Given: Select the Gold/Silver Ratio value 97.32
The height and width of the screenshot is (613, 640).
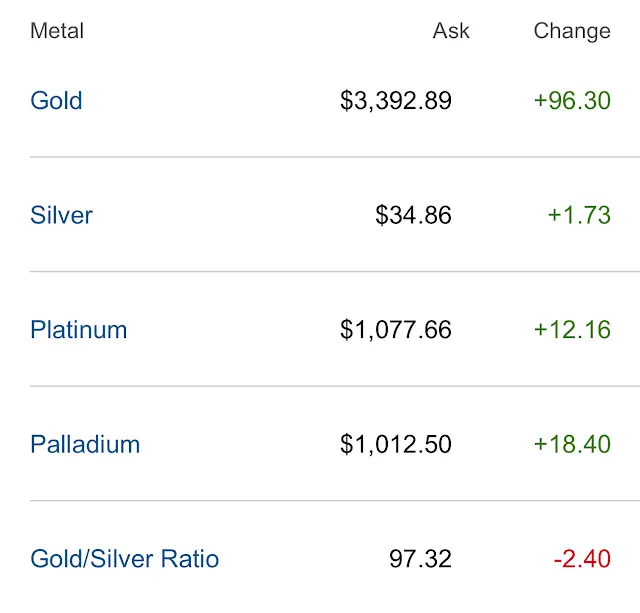Looking at the screenshot, I should [x=420, y=559].
